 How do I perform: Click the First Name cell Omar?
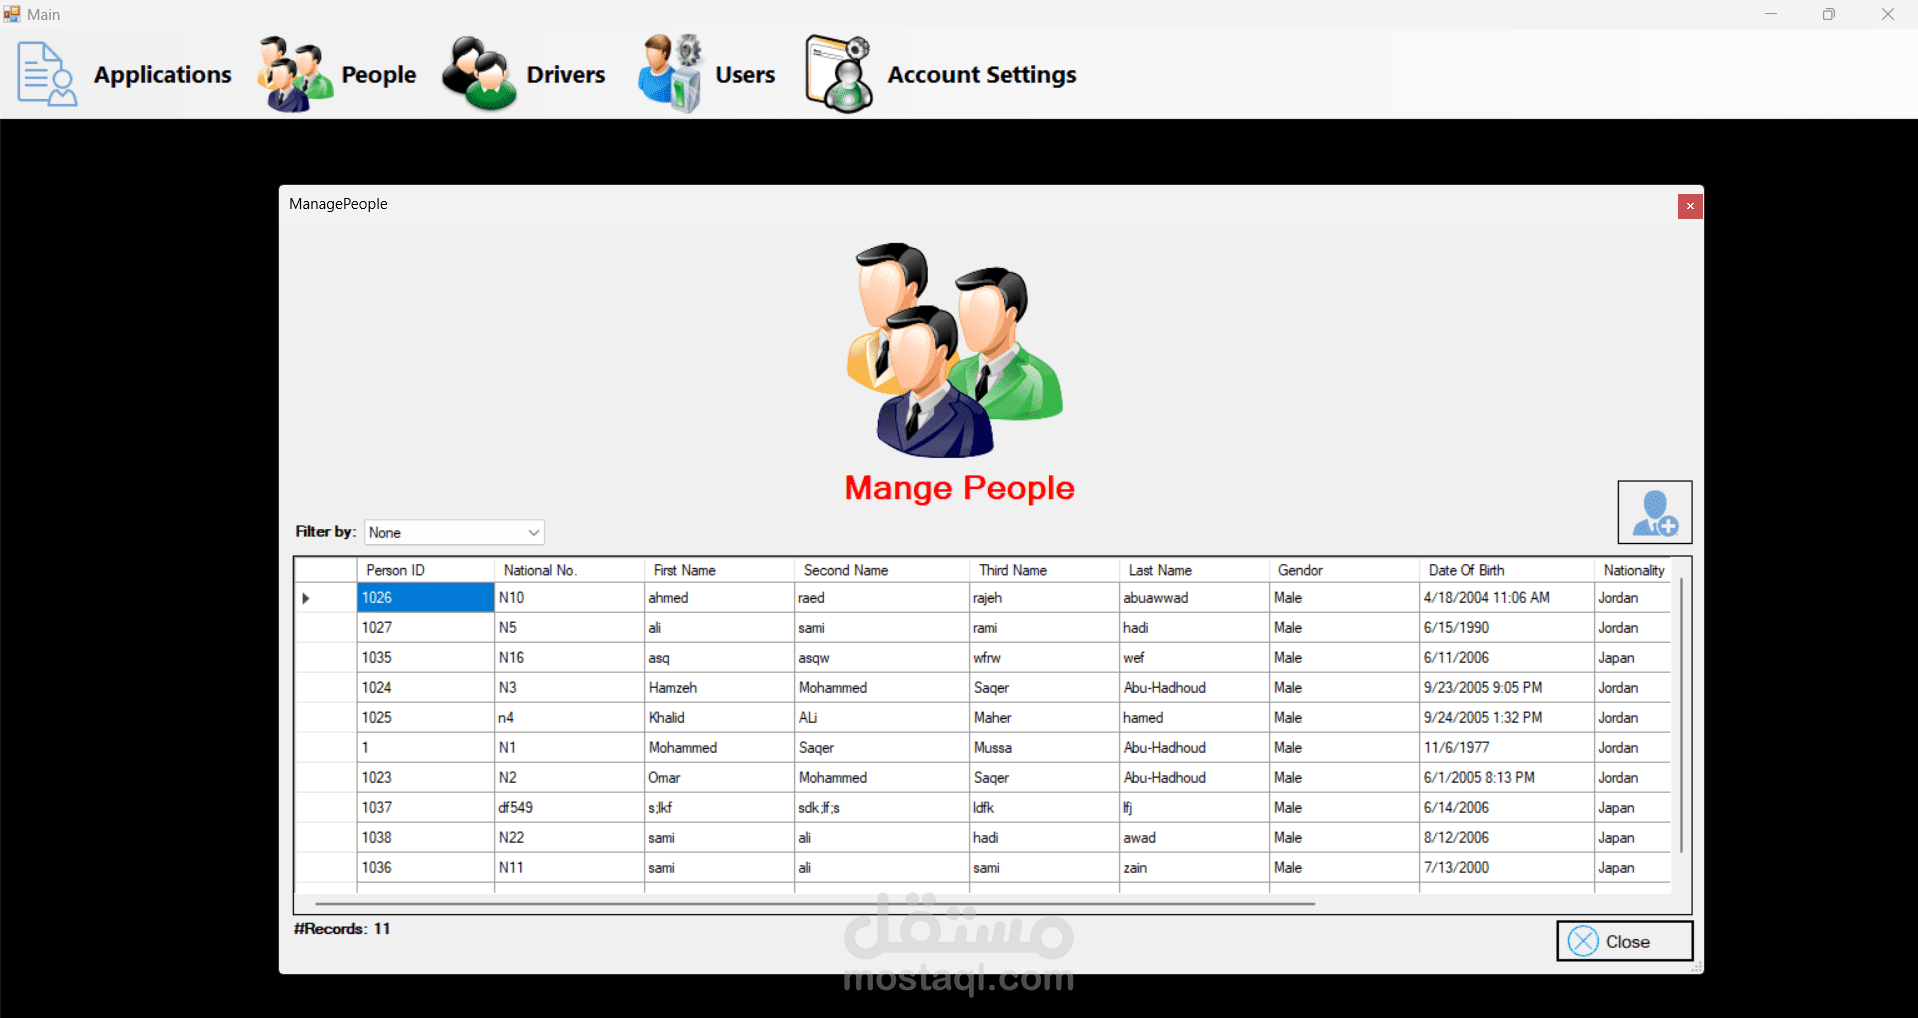tap(720, 778)
